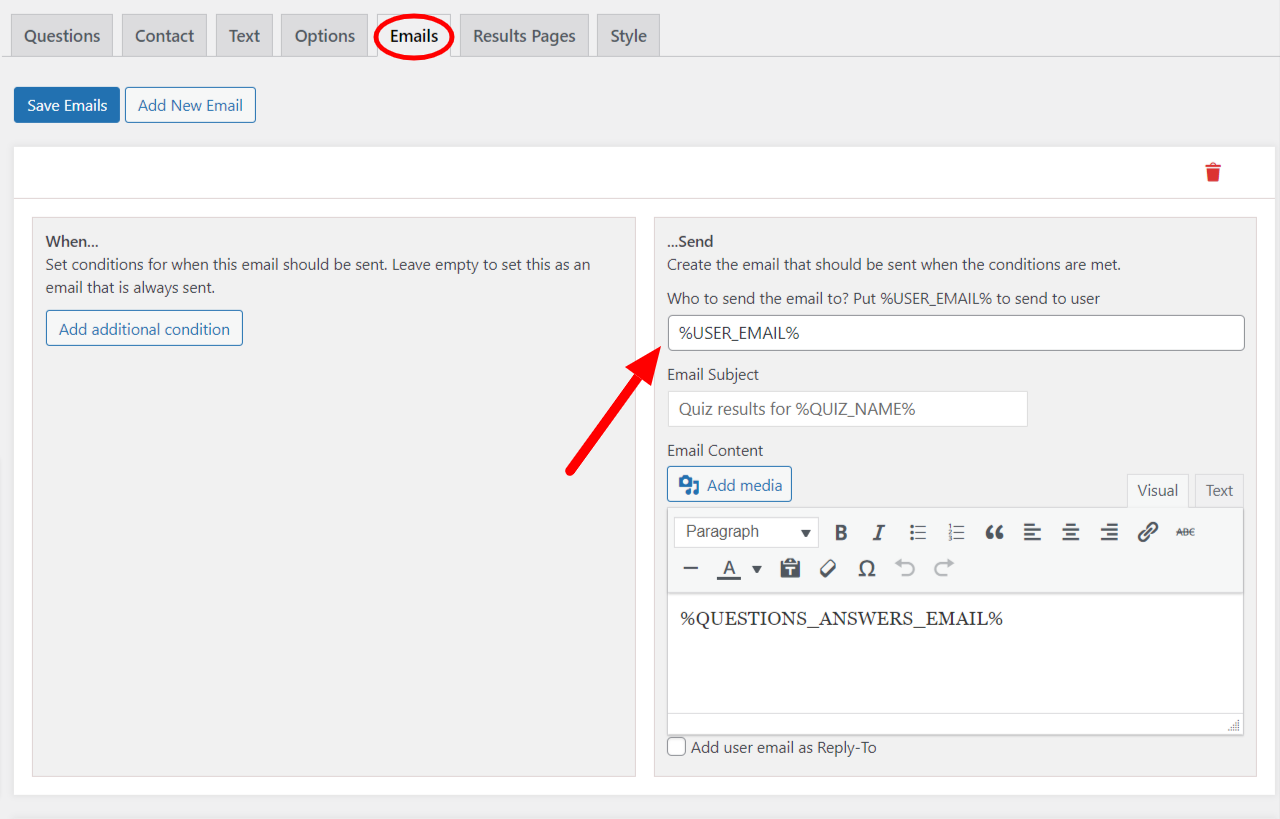
Task: Insert a horizontal line
Action: click(690, 568)
